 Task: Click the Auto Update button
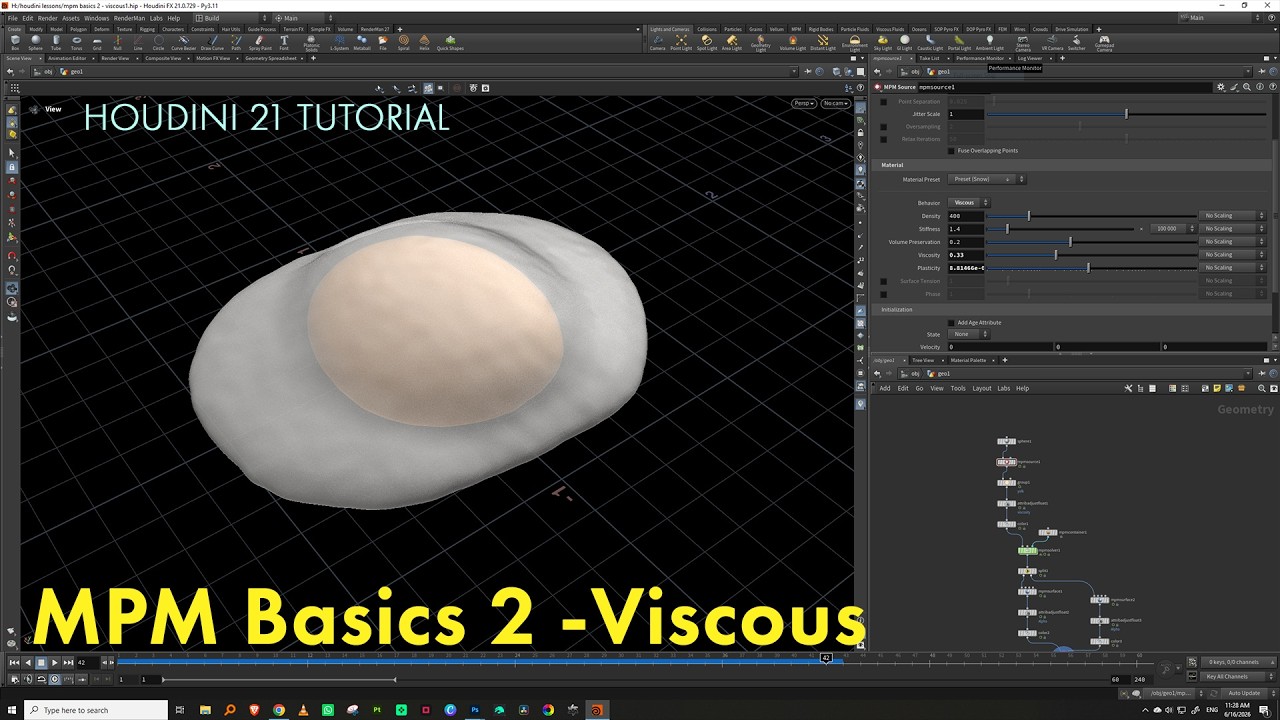click(1245, 693)
